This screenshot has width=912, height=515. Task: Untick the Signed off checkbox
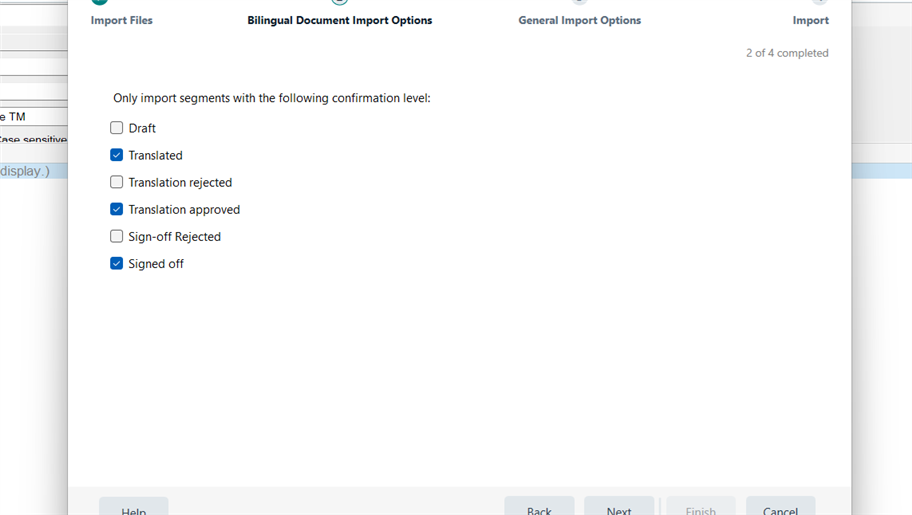point(116,263)
